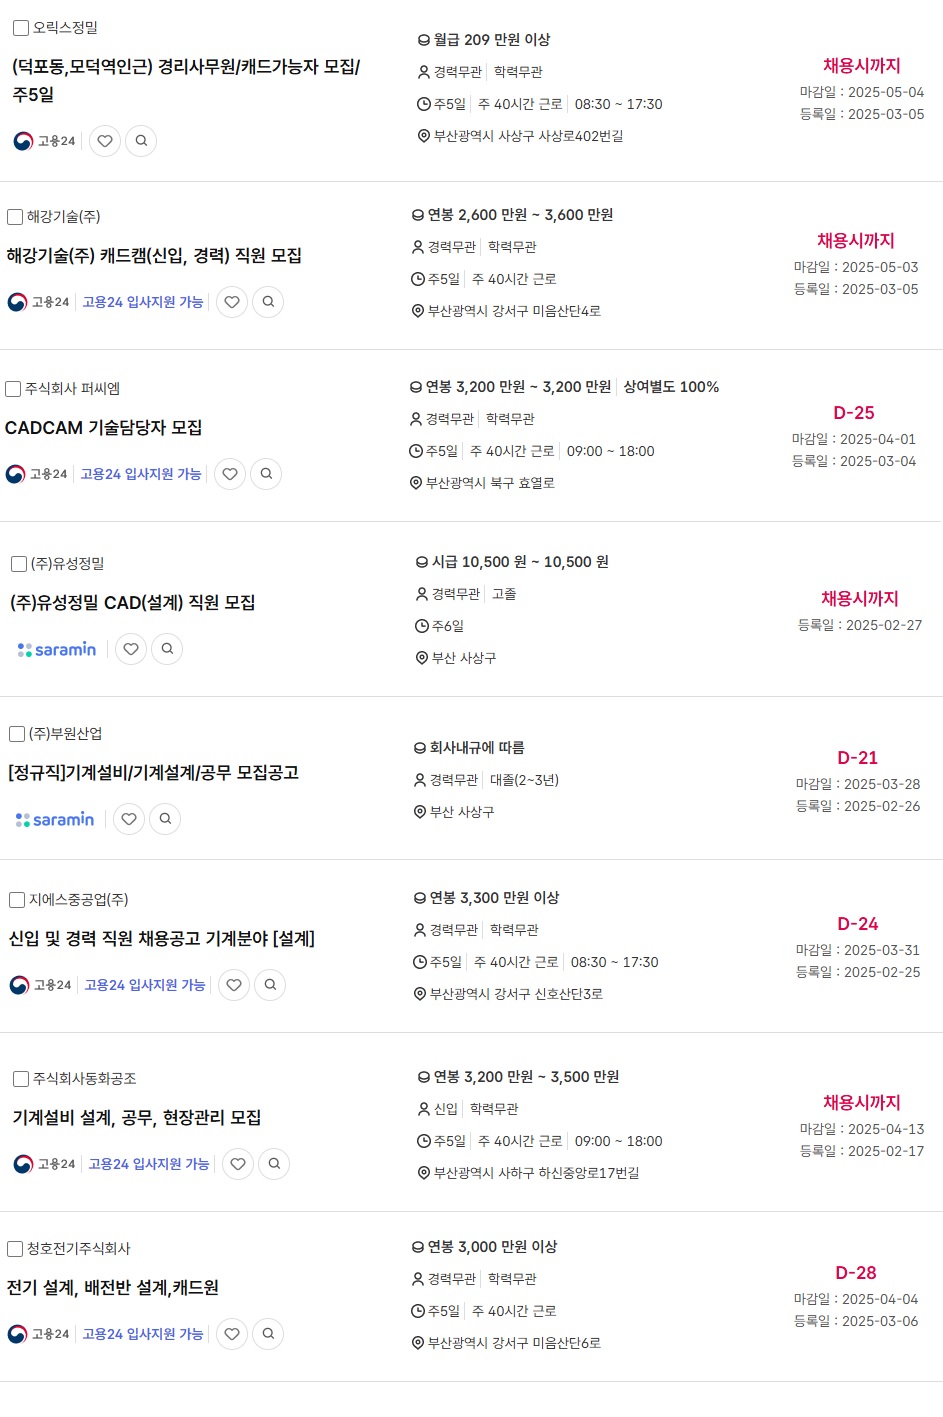Open magnifier preview for CADCAM 기술담당자 모집
The image size is (943, 1417).
[x=266, y=474]
